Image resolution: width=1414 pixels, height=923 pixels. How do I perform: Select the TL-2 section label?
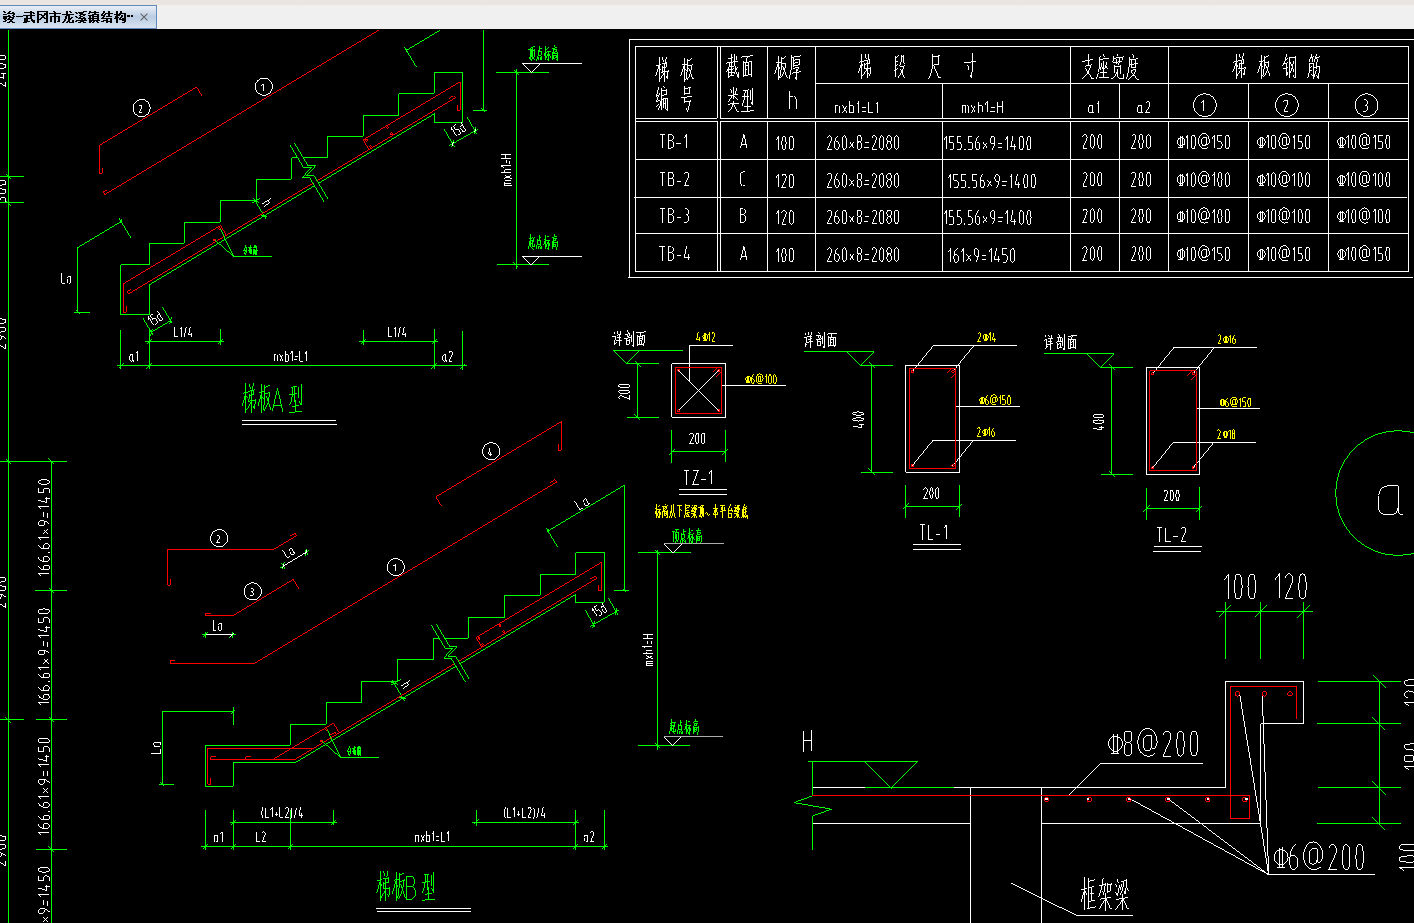1172,535
